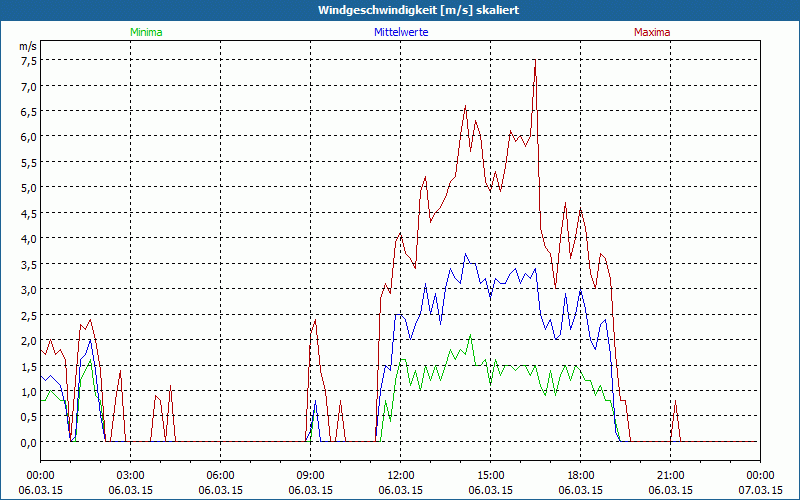This screenshot has height=500, width=800.
Task: Select the 21:00 time marker
Action: coord(670,475)
